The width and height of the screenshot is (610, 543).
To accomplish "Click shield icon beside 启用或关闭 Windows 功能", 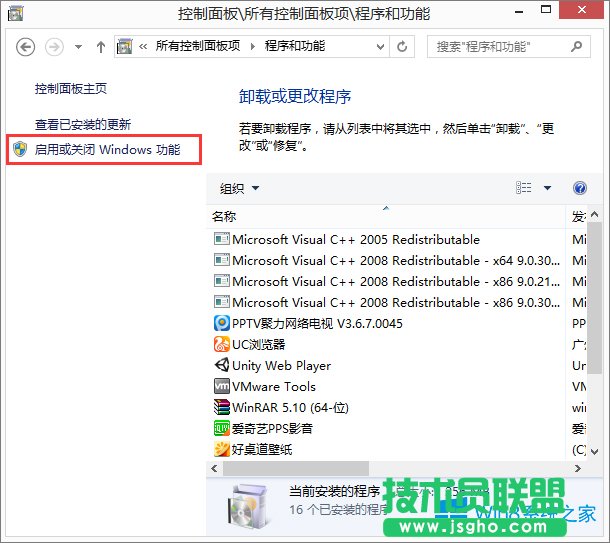I will point(20,149).
